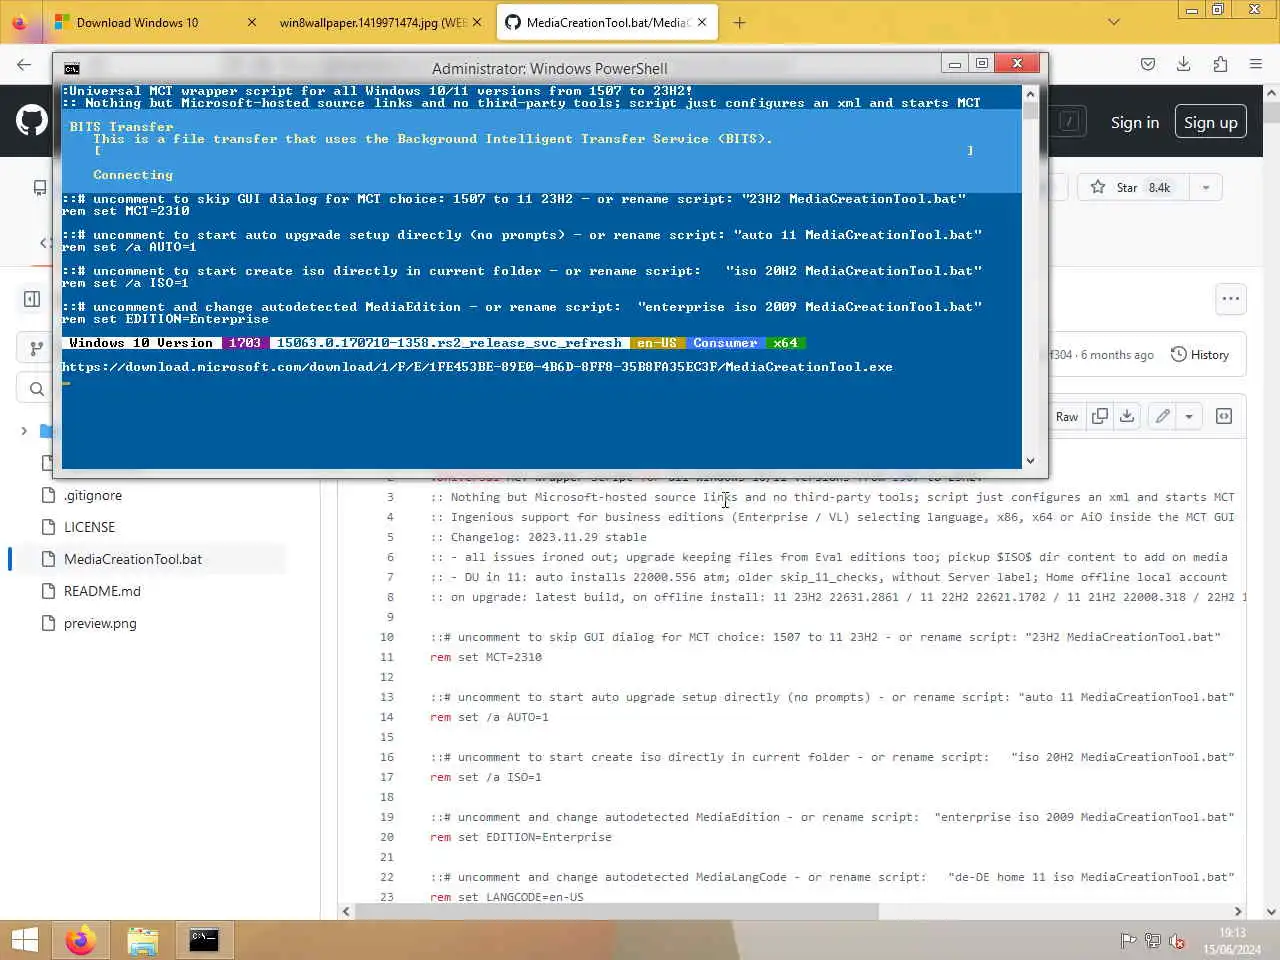Click scroll left arrow of code view

click(x=346, y=911)
